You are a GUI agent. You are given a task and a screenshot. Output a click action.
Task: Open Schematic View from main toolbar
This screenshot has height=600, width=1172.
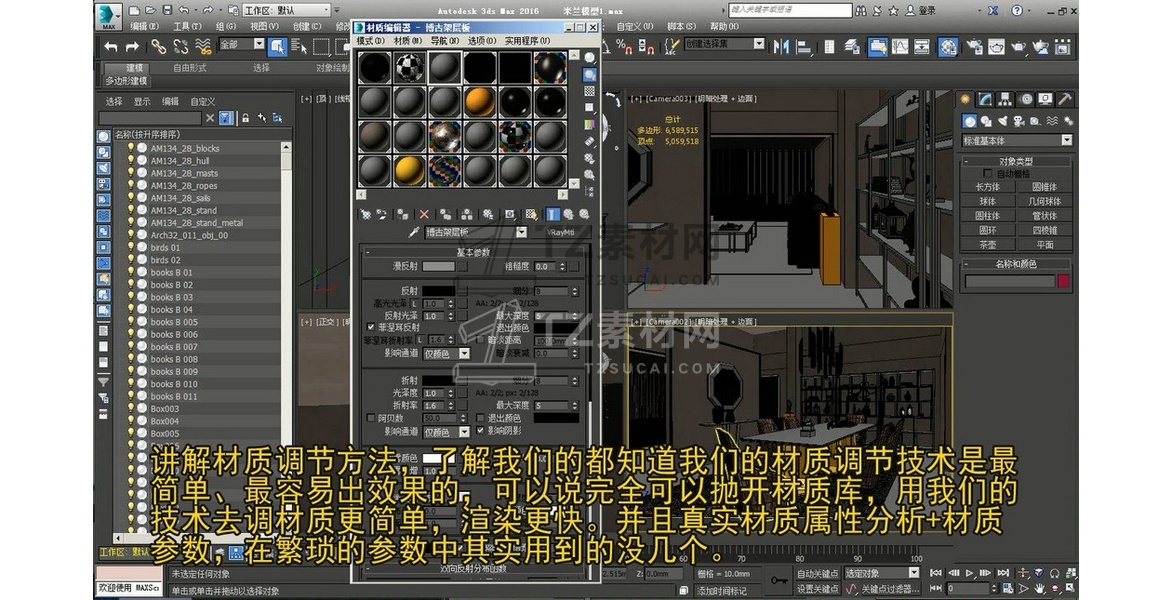922,47
